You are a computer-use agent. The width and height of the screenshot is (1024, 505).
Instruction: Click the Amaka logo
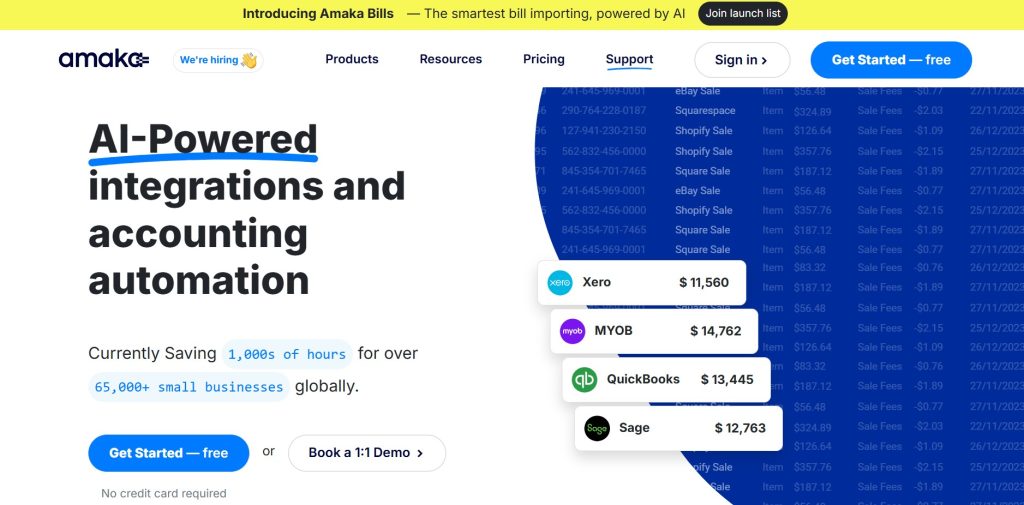click(x=104, y=59)
